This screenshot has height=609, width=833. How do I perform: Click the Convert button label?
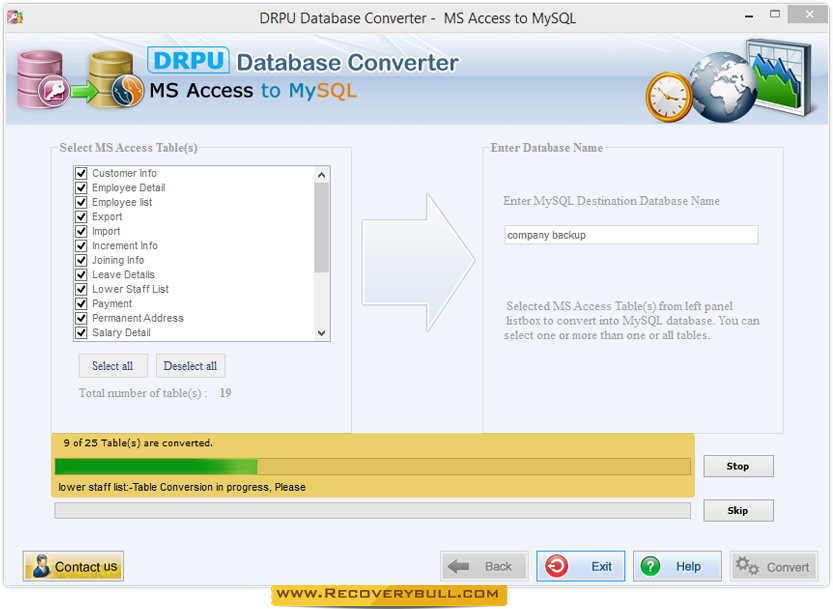787,567
